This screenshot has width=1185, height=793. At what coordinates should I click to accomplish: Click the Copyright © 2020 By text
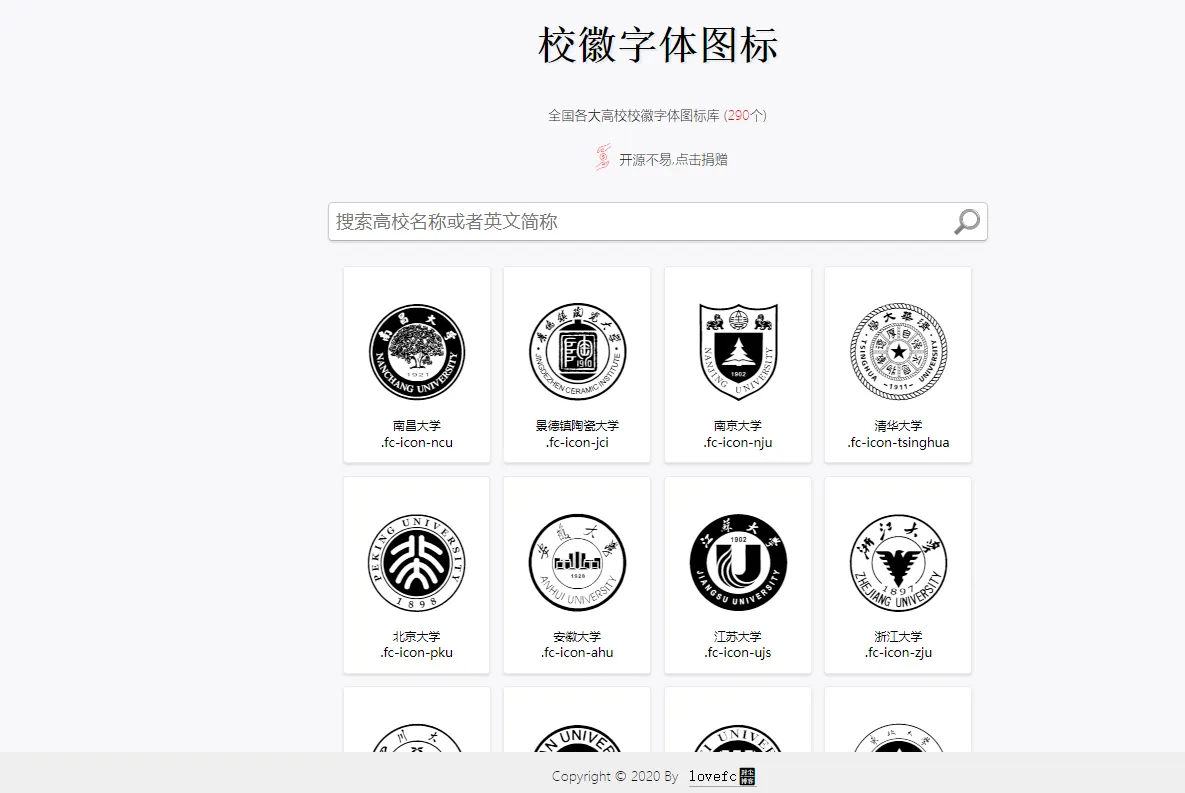615,776
